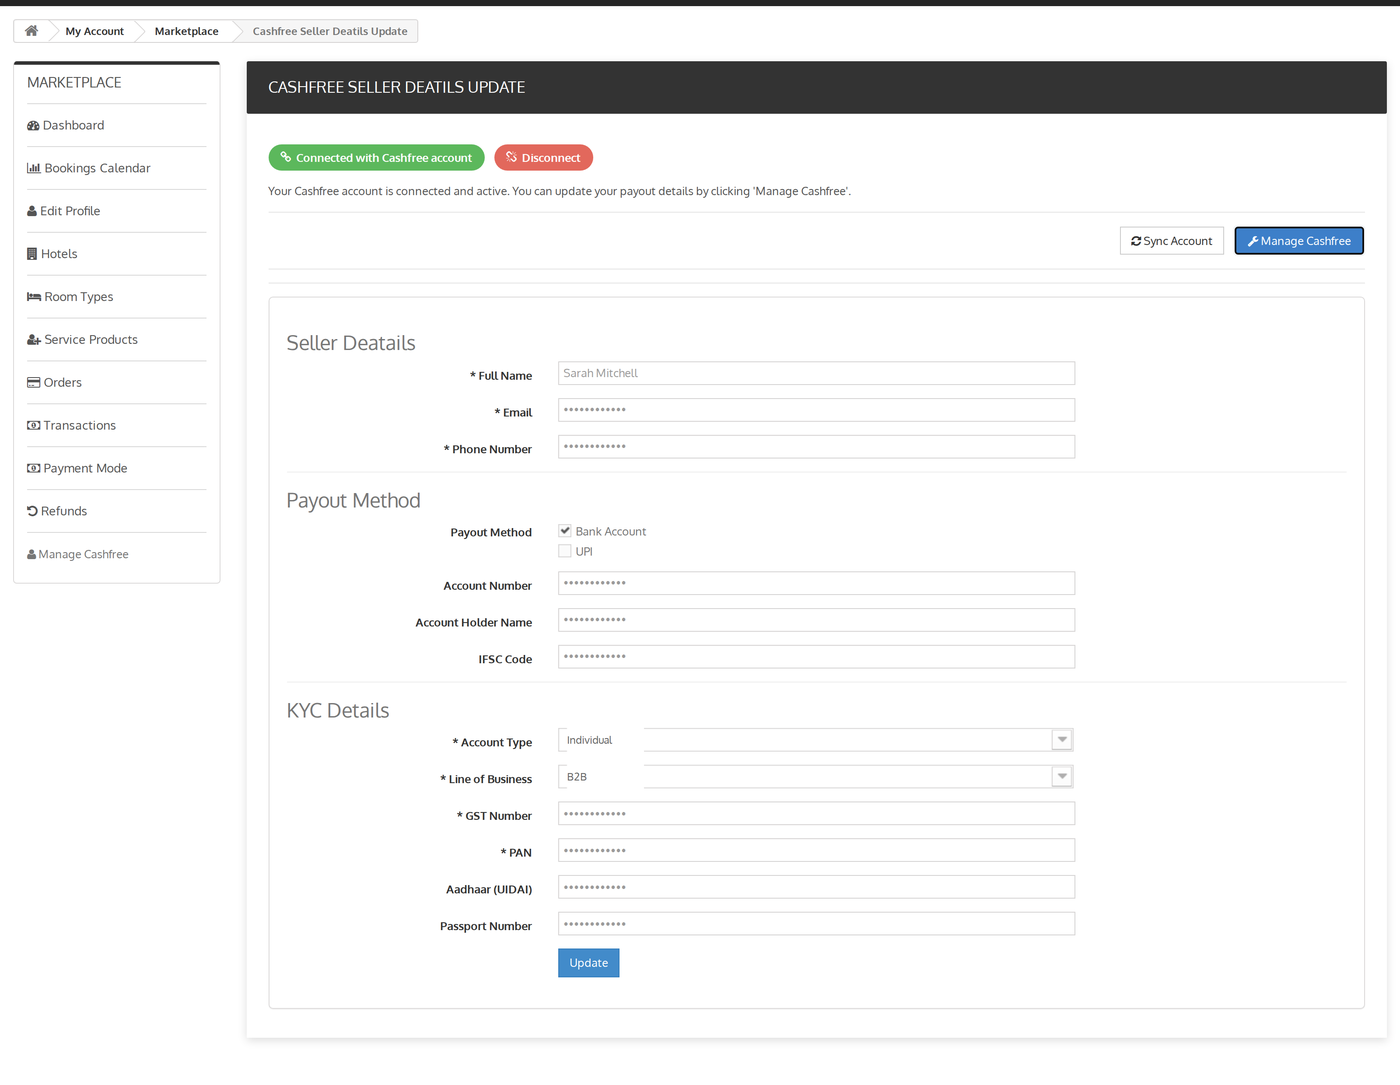This screenshot has width=1400, height=1085.
Task: Open the Line of Business dropdown
Action: pos(816,777)
